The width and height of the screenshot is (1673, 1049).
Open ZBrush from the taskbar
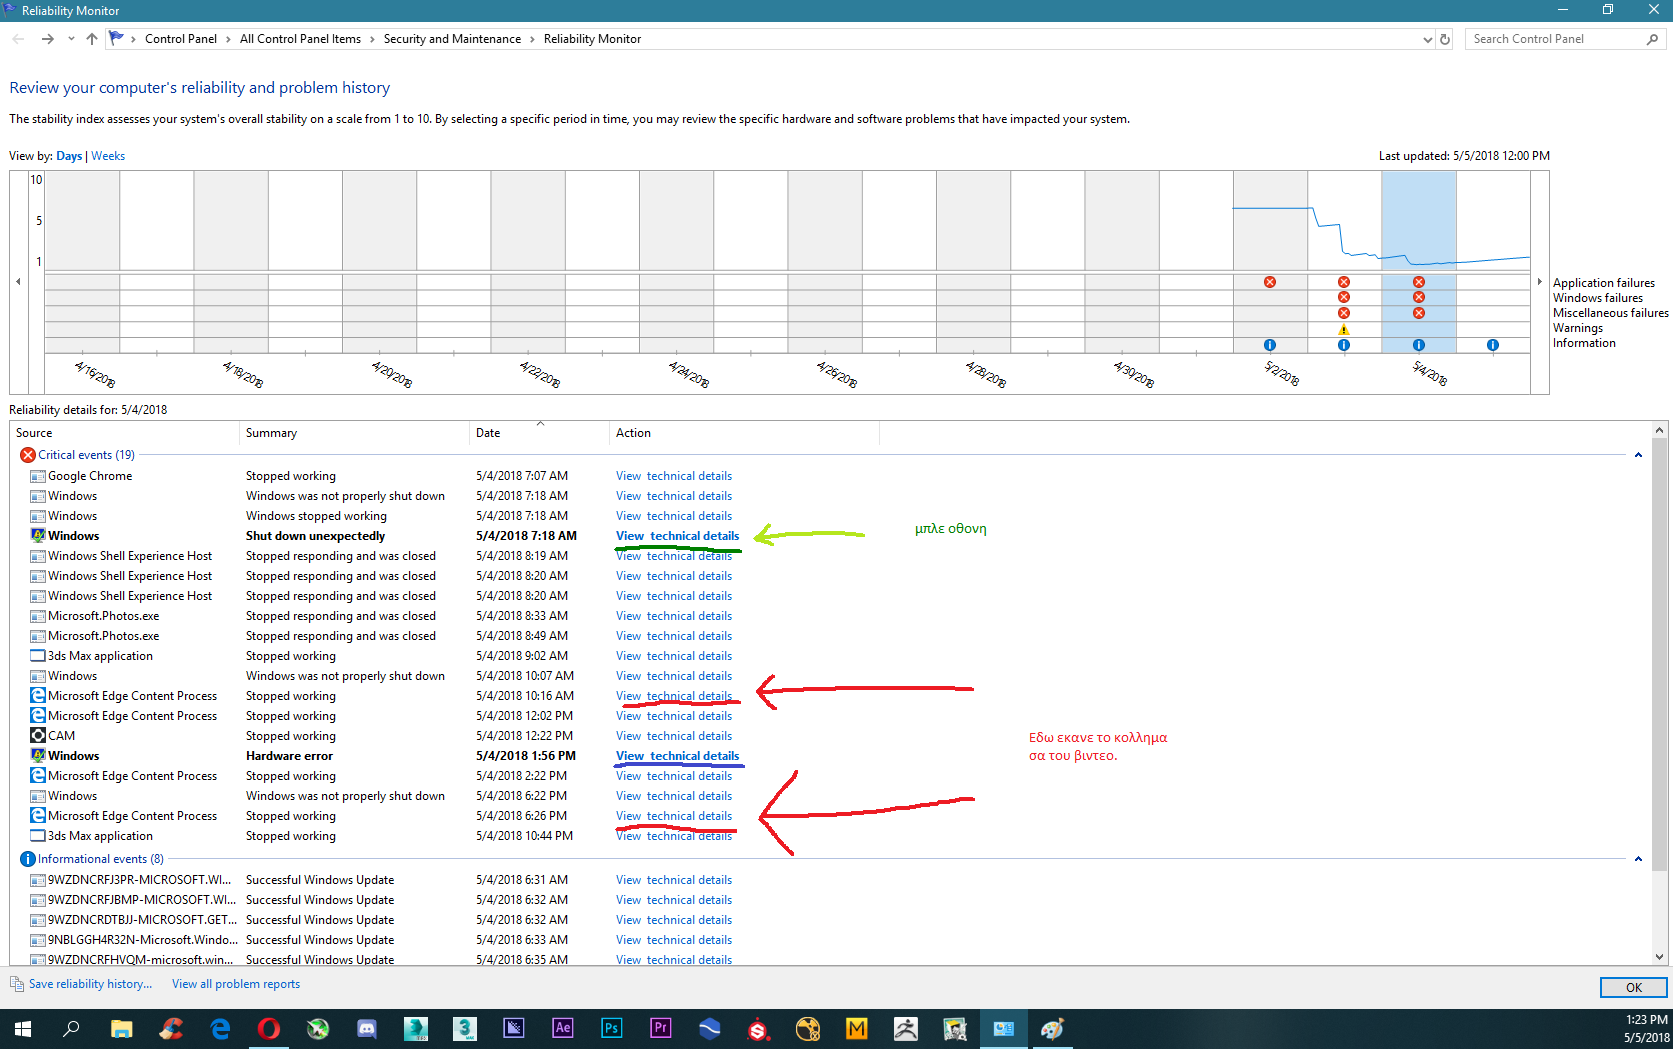(x=906, y=1029)
